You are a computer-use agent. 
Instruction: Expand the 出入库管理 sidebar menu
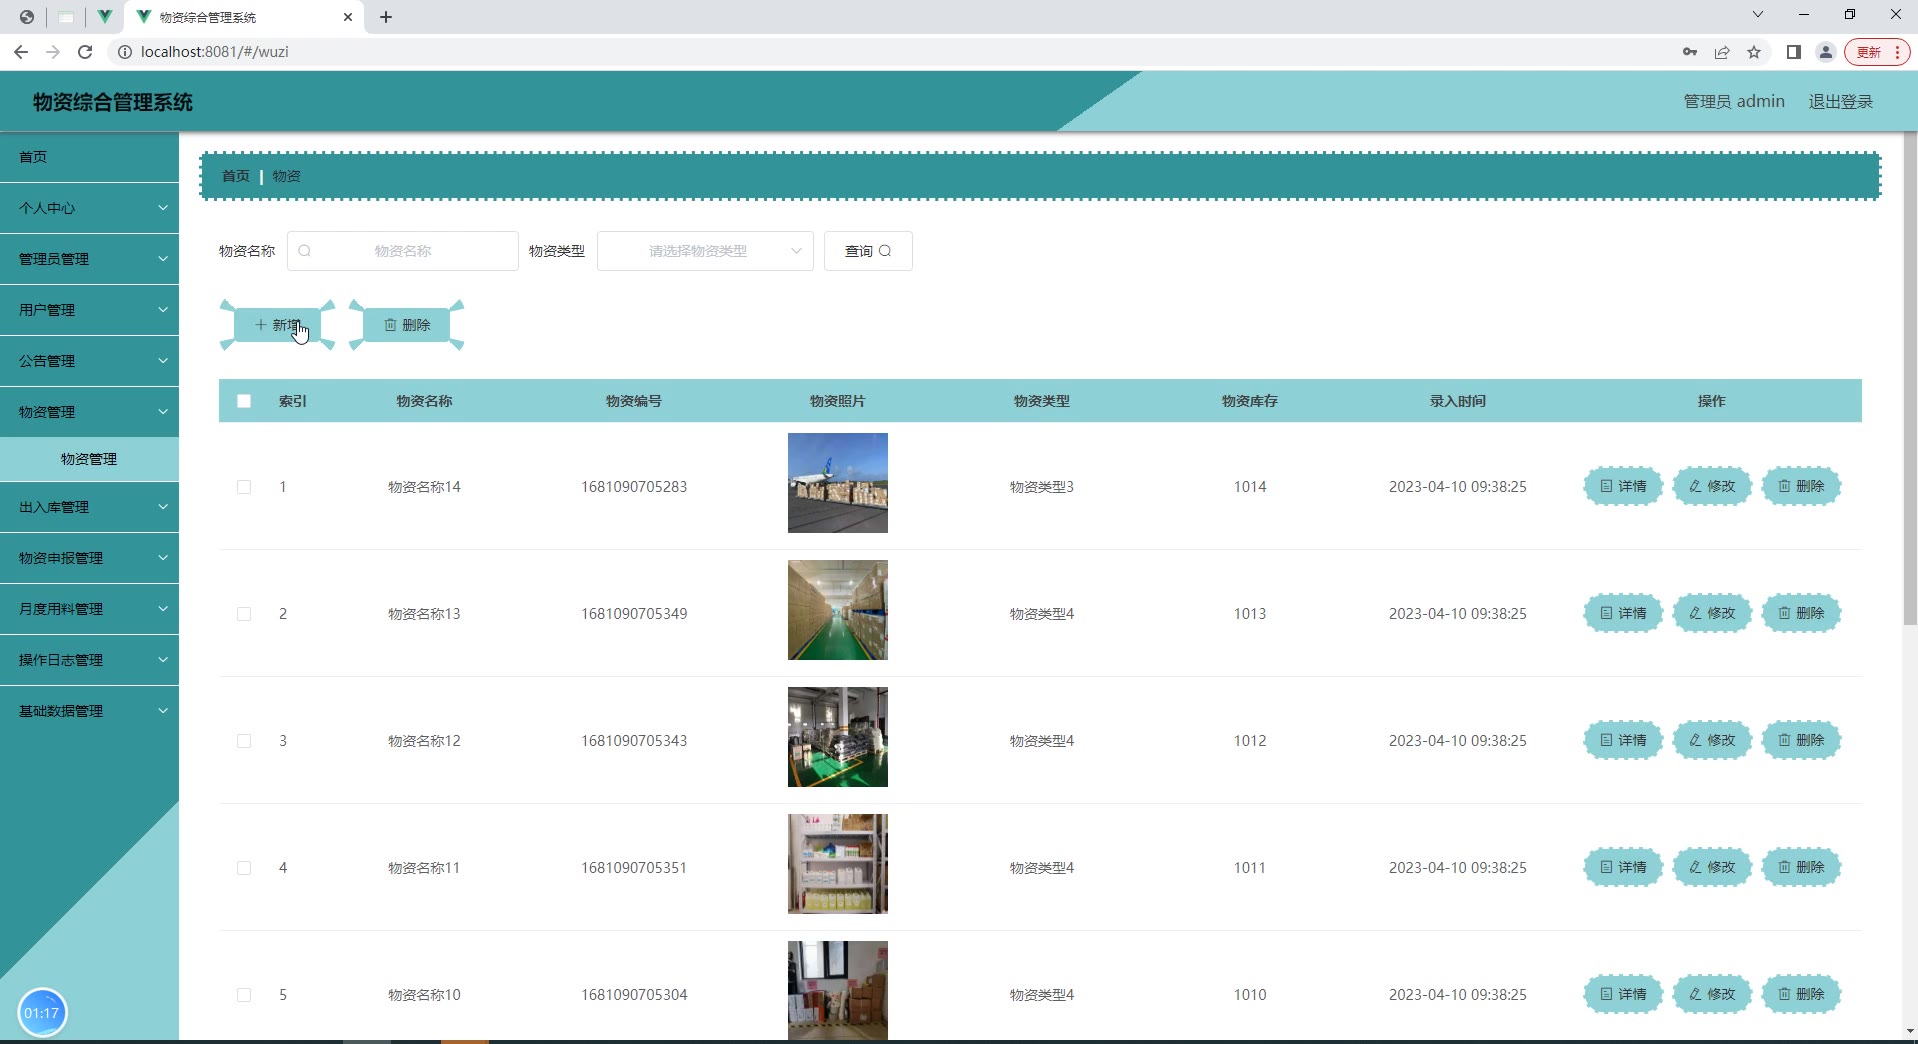(x=89, y=507)
